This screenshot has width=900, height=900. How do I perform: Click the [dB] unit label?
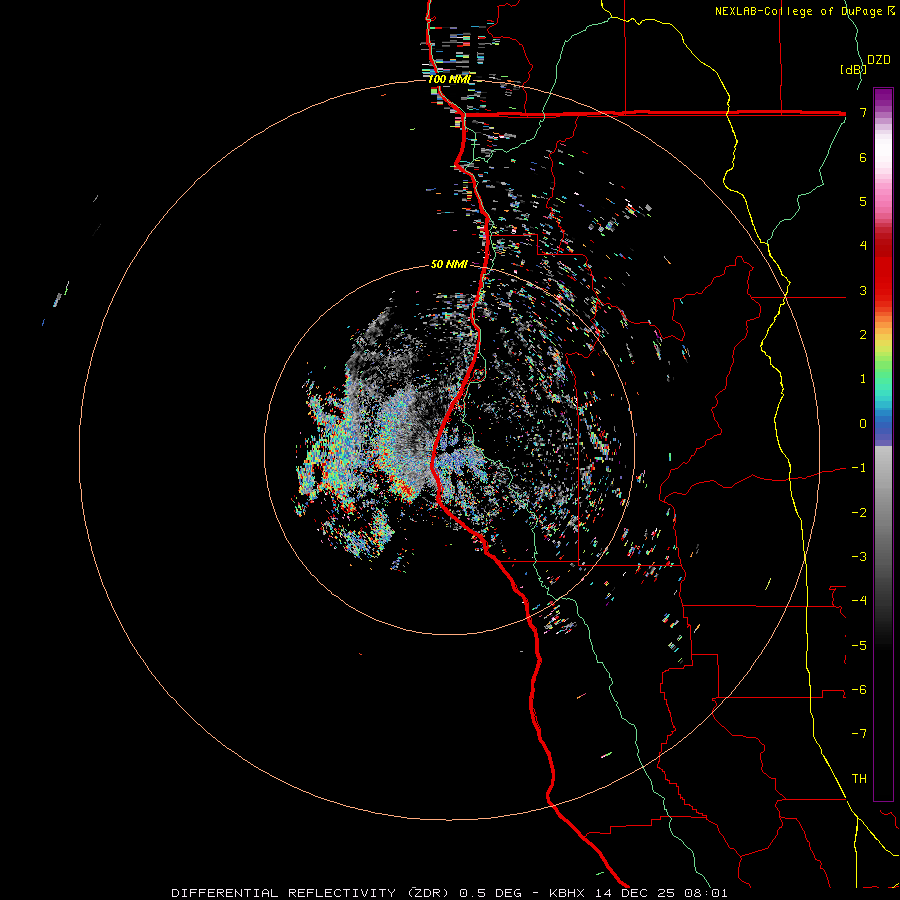tap(852, 69)
